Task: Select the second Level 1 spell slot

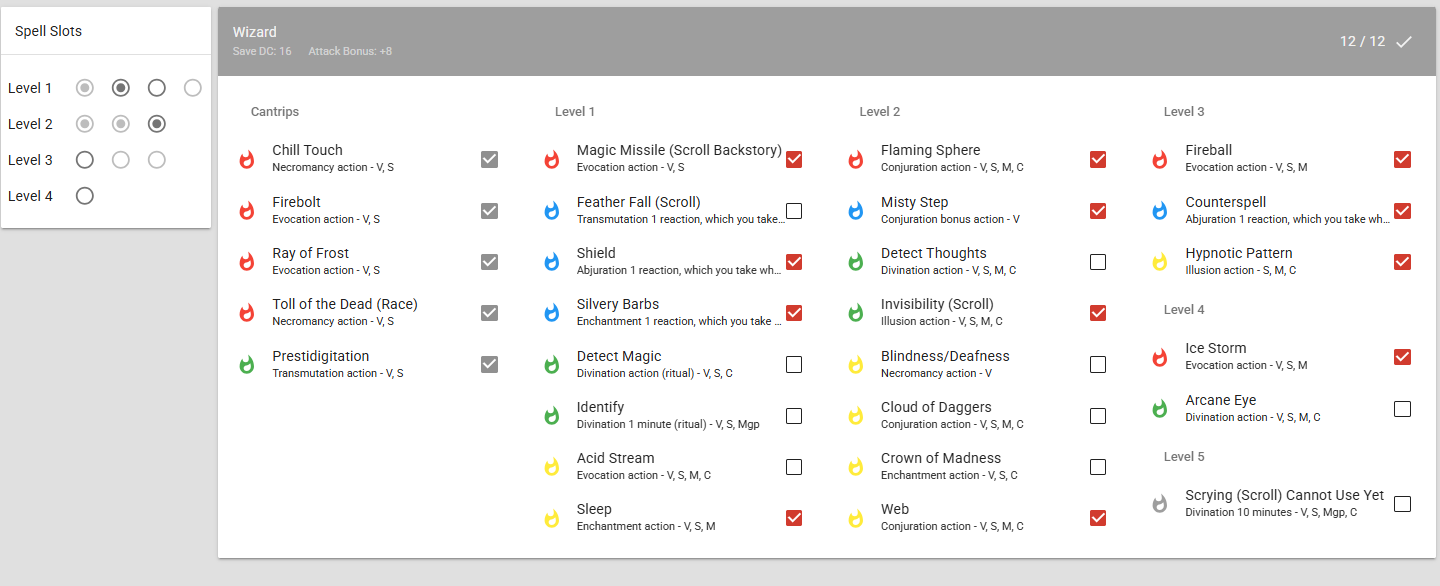Action: (121, 88)
